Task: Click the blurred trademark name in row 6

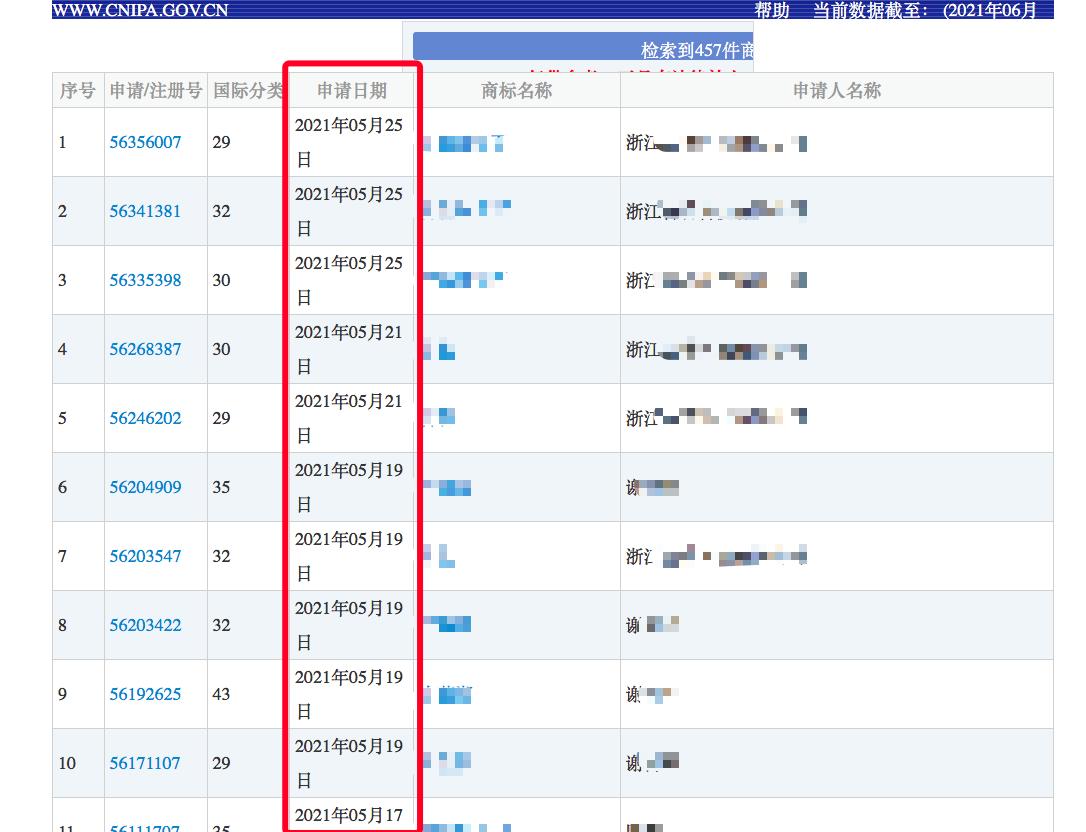Action: (x=447, y=488)
